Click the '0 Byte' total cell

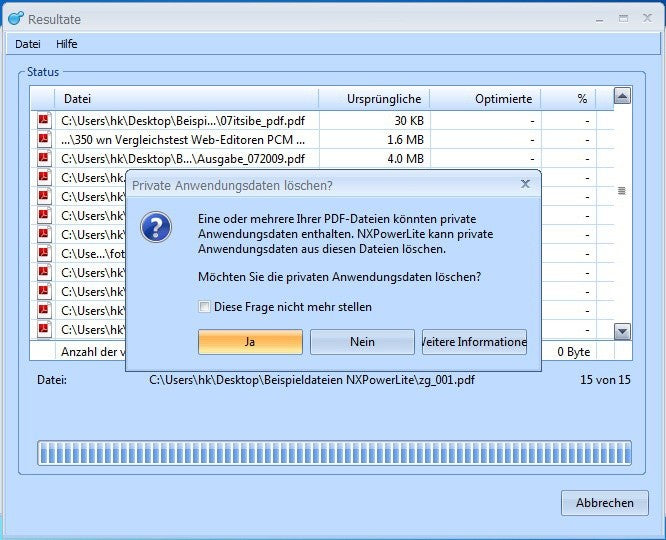click(573, 352)
